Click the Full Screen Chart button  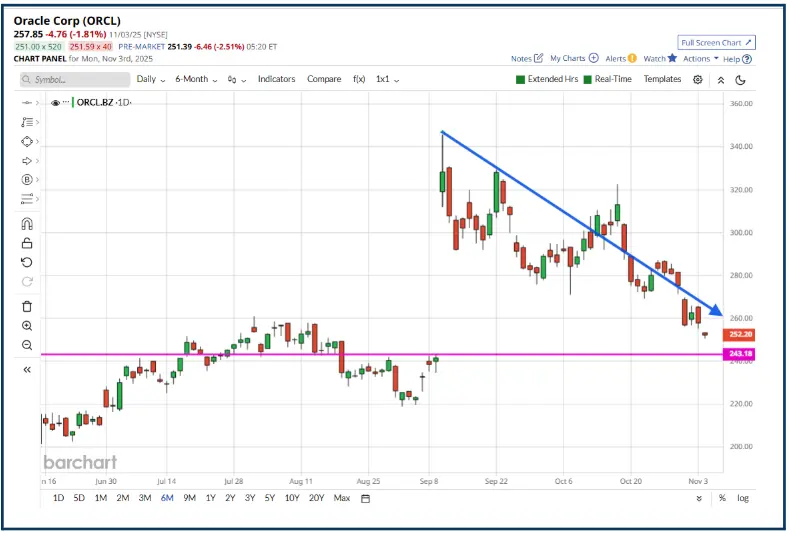[716, 43]
